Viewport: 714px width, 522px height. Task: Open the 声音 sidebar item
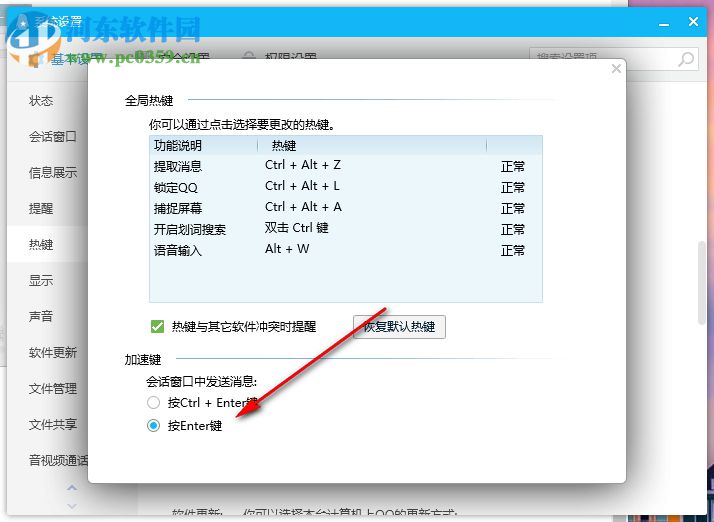click(x=41, y=316)
